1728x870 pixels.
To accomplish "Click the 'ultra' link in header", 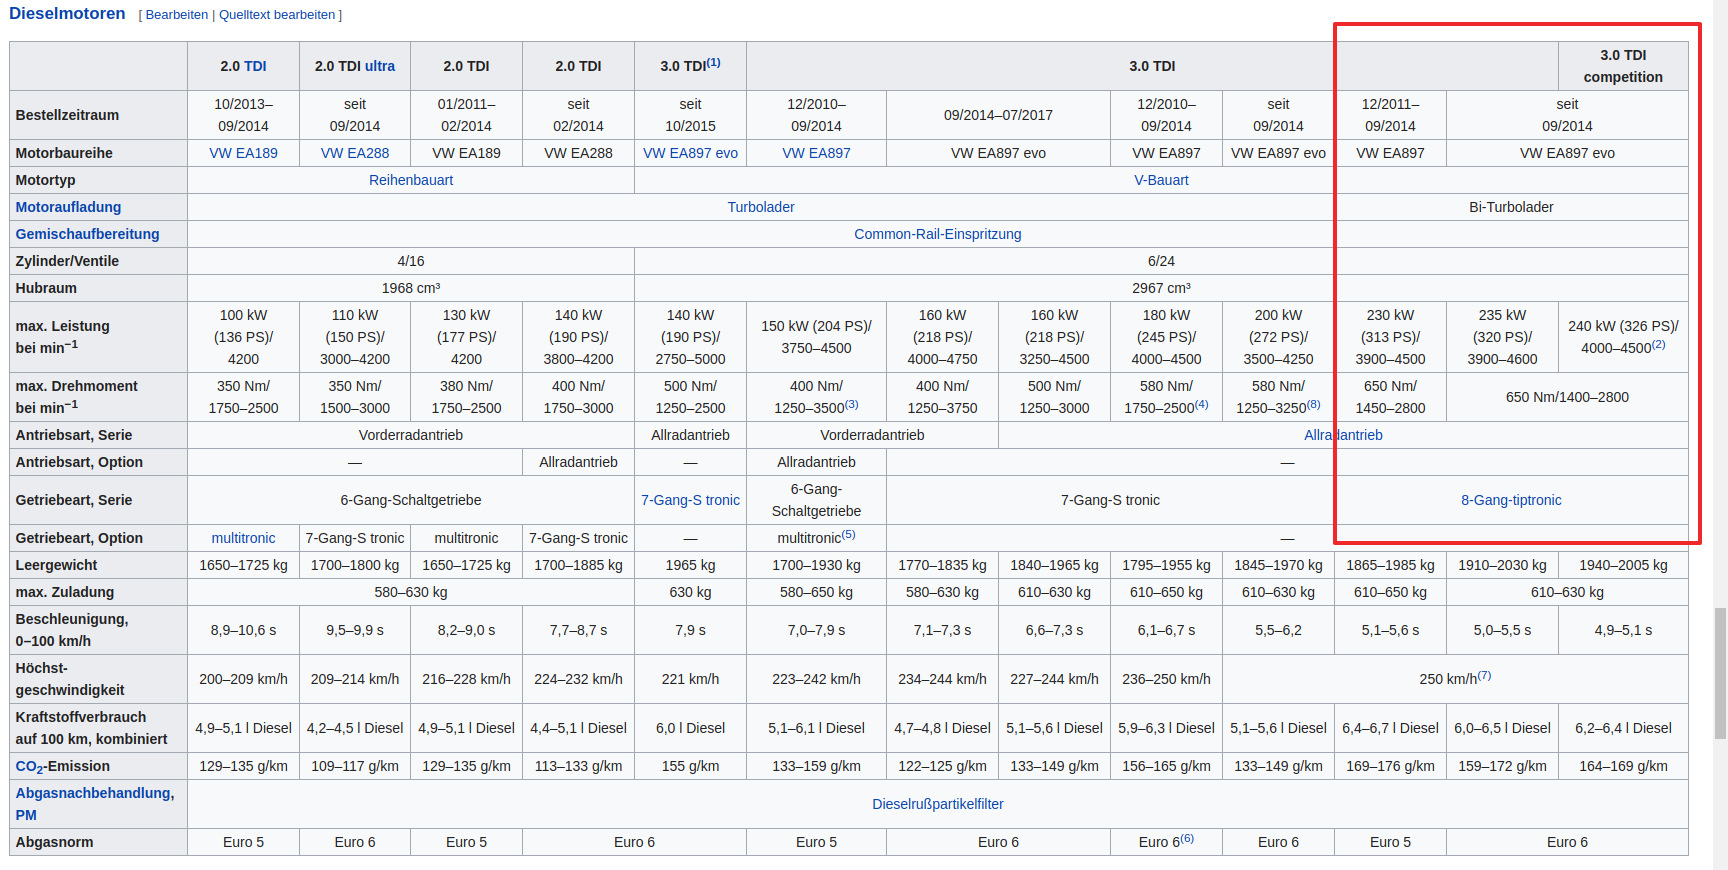I will tap(380, 66).
